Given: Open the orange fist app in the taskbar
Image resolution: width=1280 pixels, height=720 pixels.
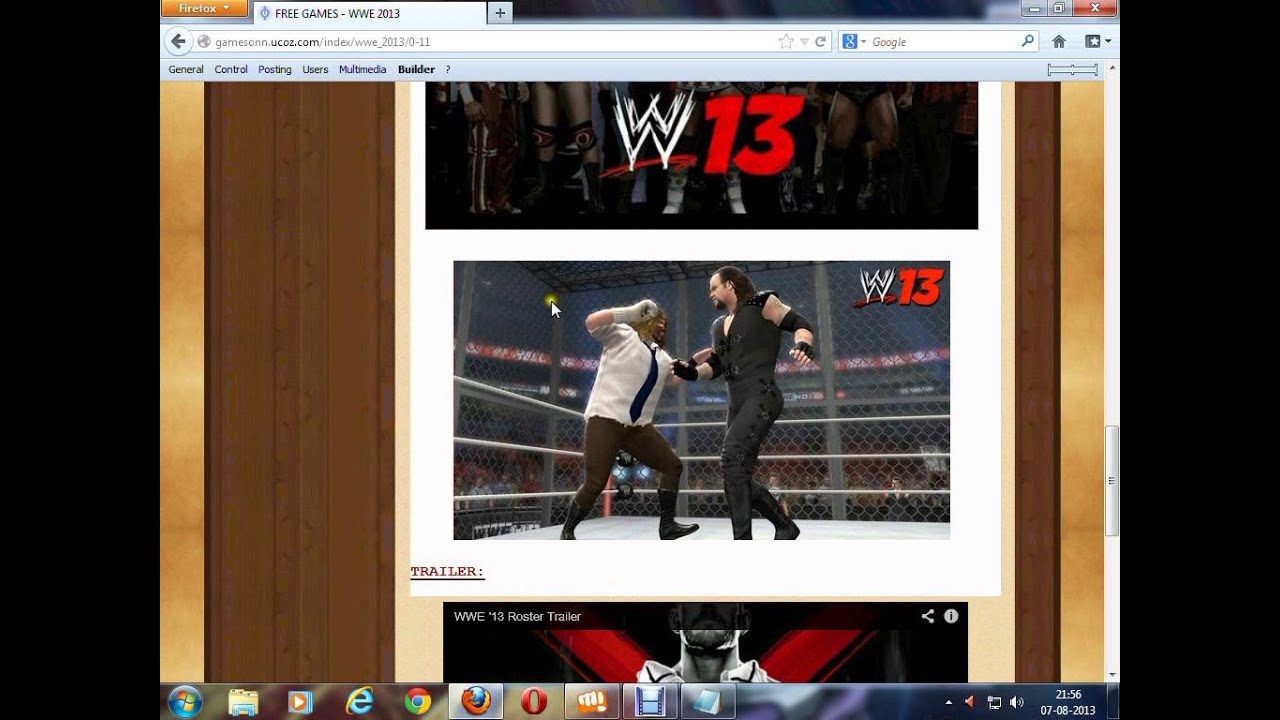Looking at the screenshot, I should (x=592, y=702).
